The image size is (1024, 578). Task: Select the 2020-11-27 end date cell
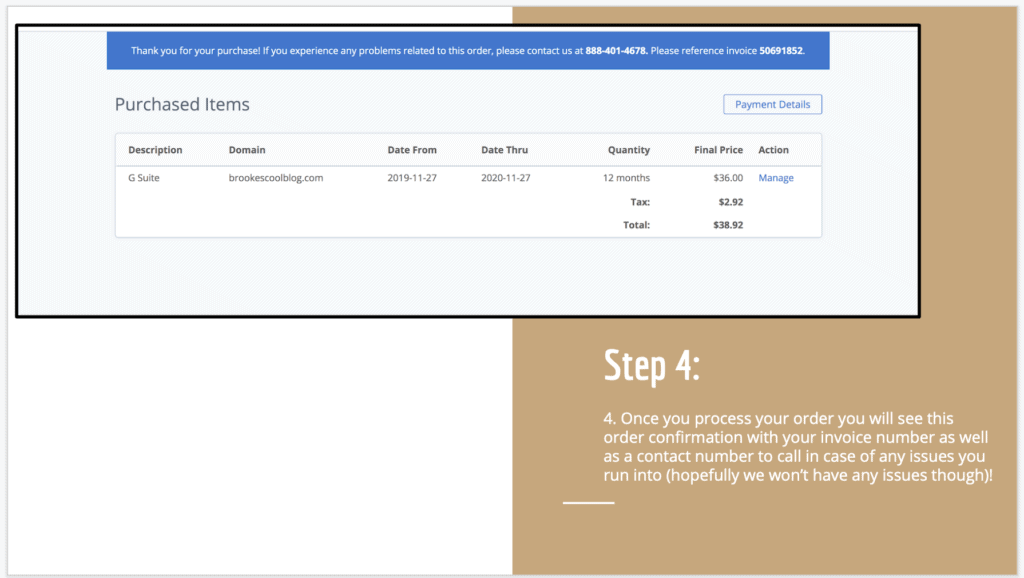click(506, 178)
